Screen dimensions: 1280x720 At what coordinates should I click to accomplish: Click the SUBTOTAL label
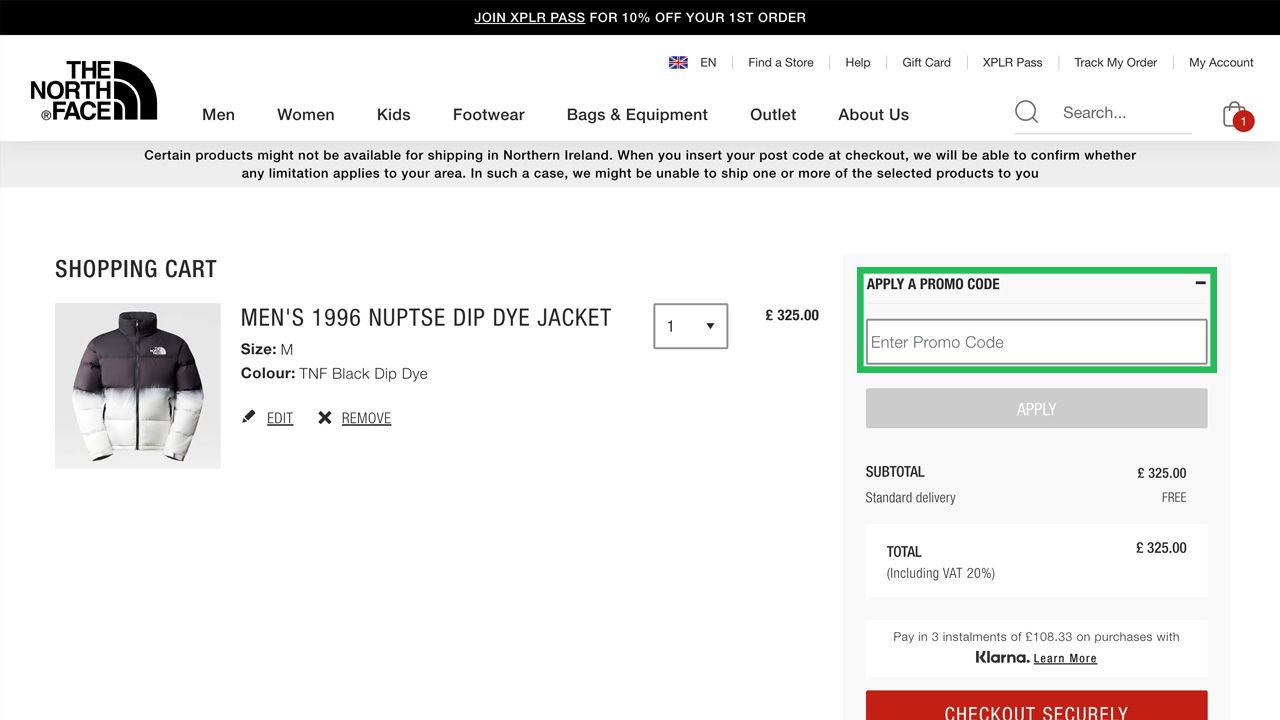pos(895,471)
